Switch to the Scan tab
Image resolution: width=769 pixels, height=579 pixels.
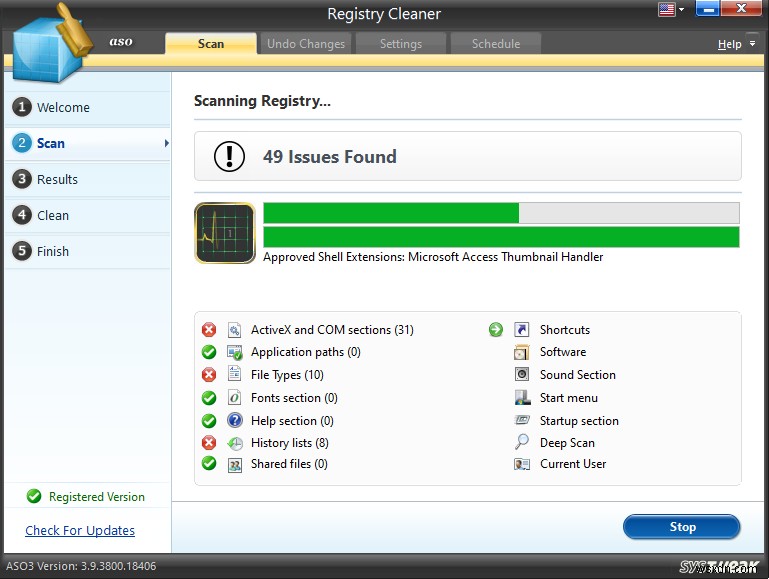(x=211, y=44)
